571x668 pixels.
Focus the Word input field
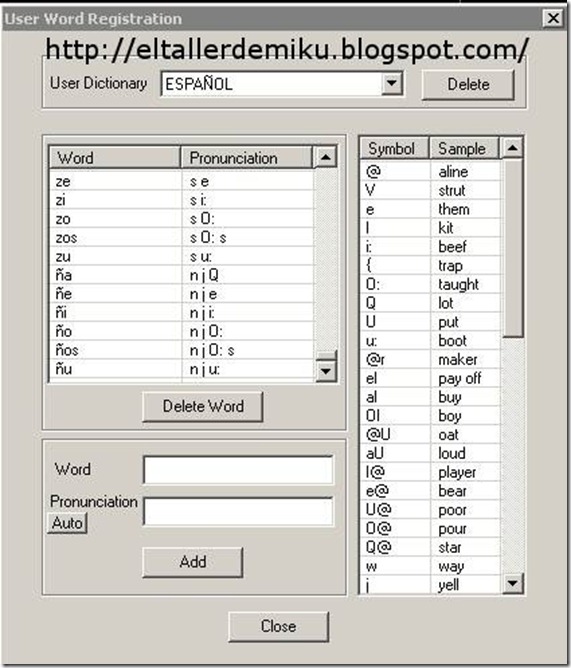coord(238,470)
